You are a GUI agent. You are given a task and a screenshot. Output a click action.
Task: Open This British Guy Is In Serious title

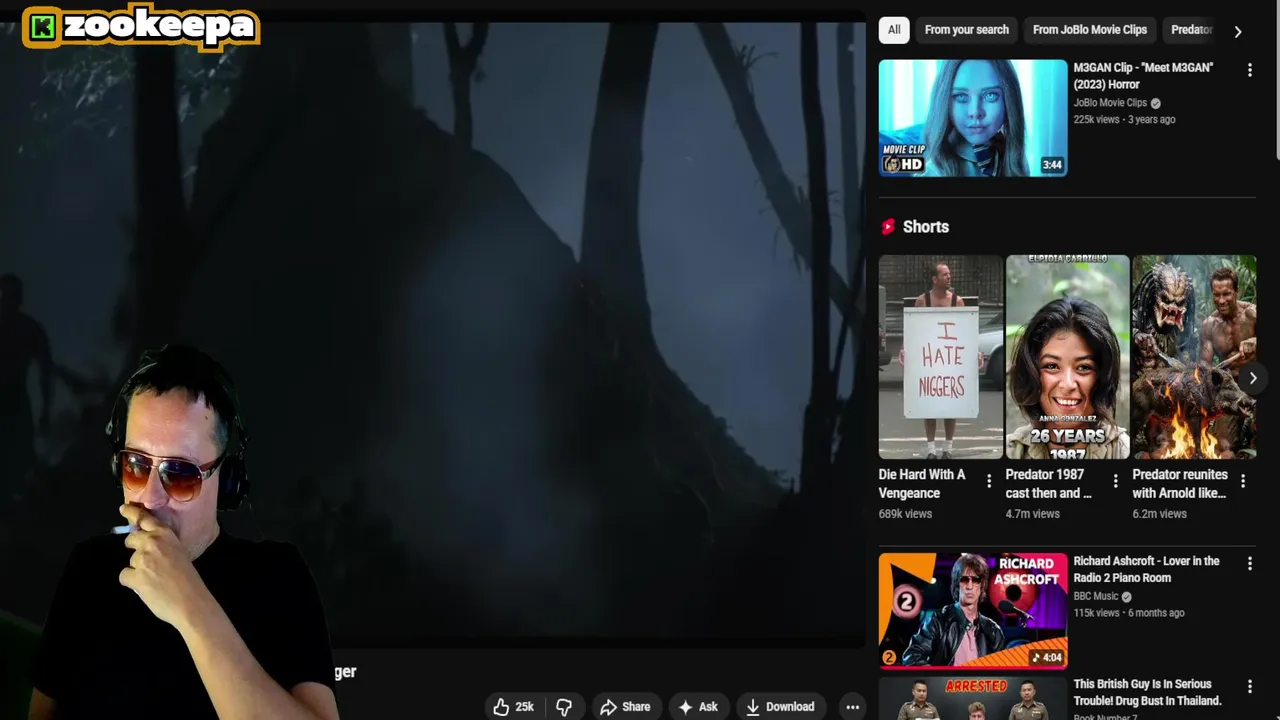point(1148,692)
